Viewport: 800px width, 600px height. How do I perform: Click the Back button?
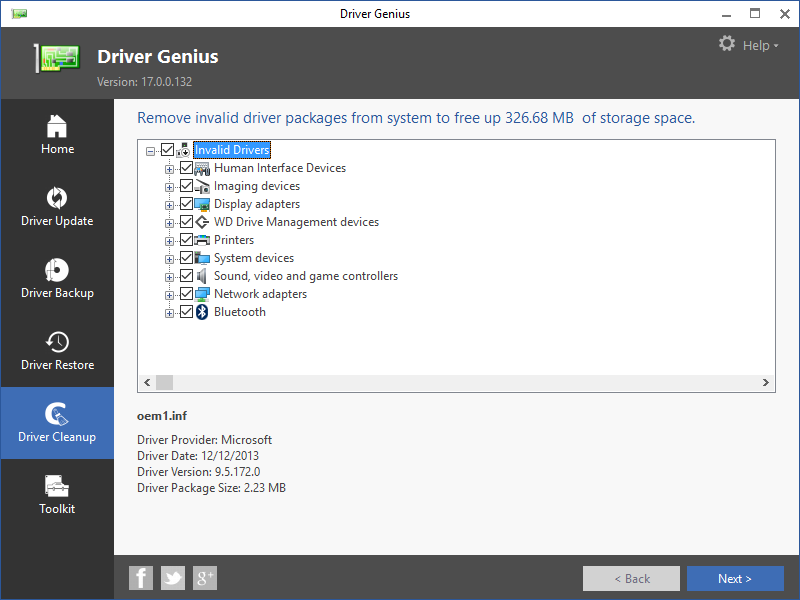click(632, 579)
